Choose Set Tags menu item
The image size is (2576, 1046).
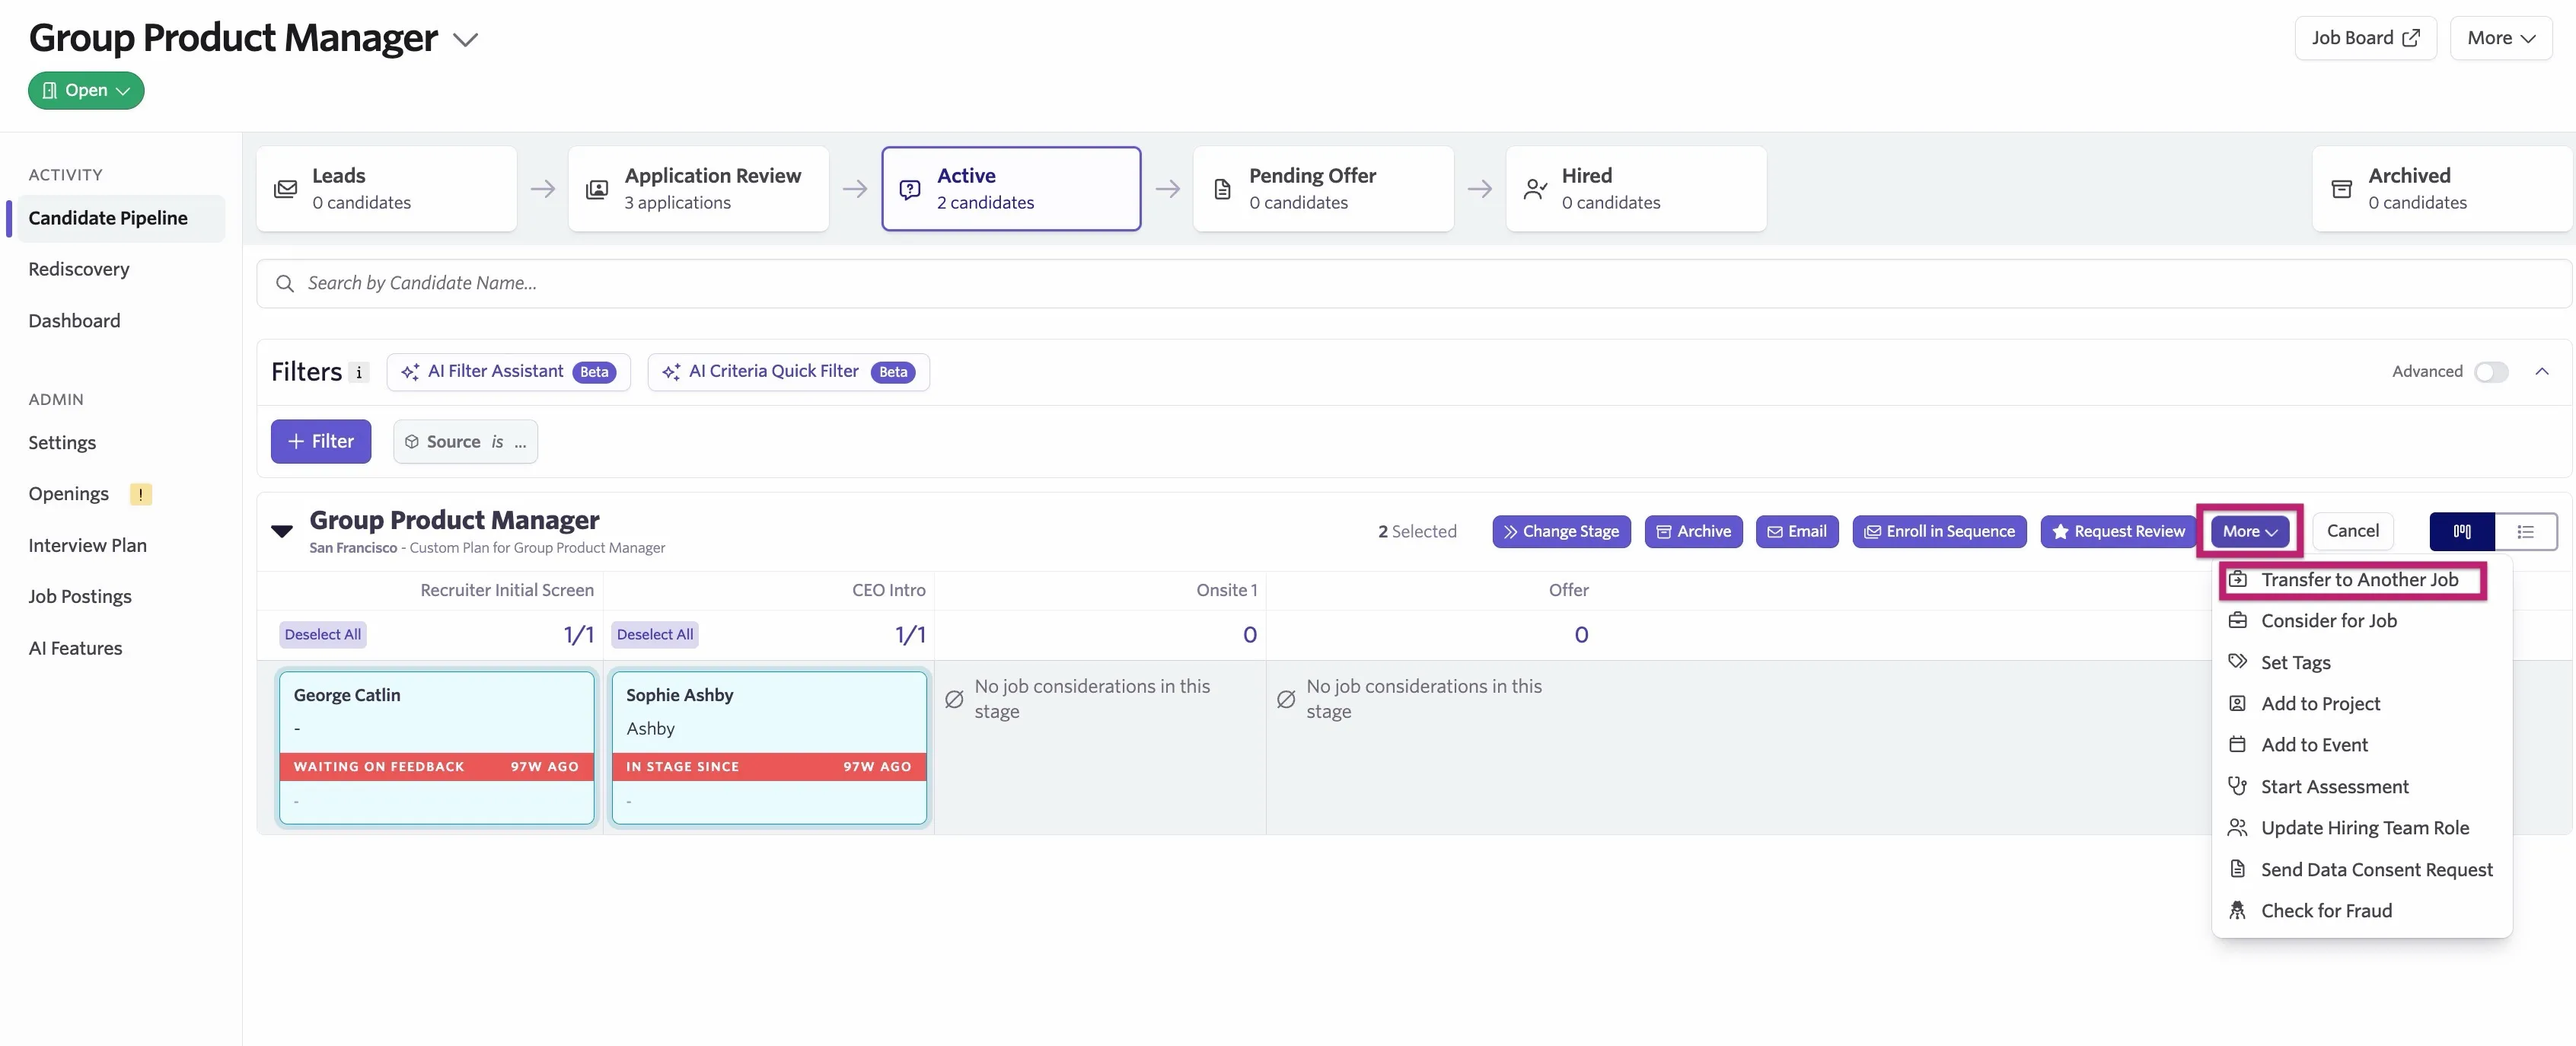(x=2362, y=663)
